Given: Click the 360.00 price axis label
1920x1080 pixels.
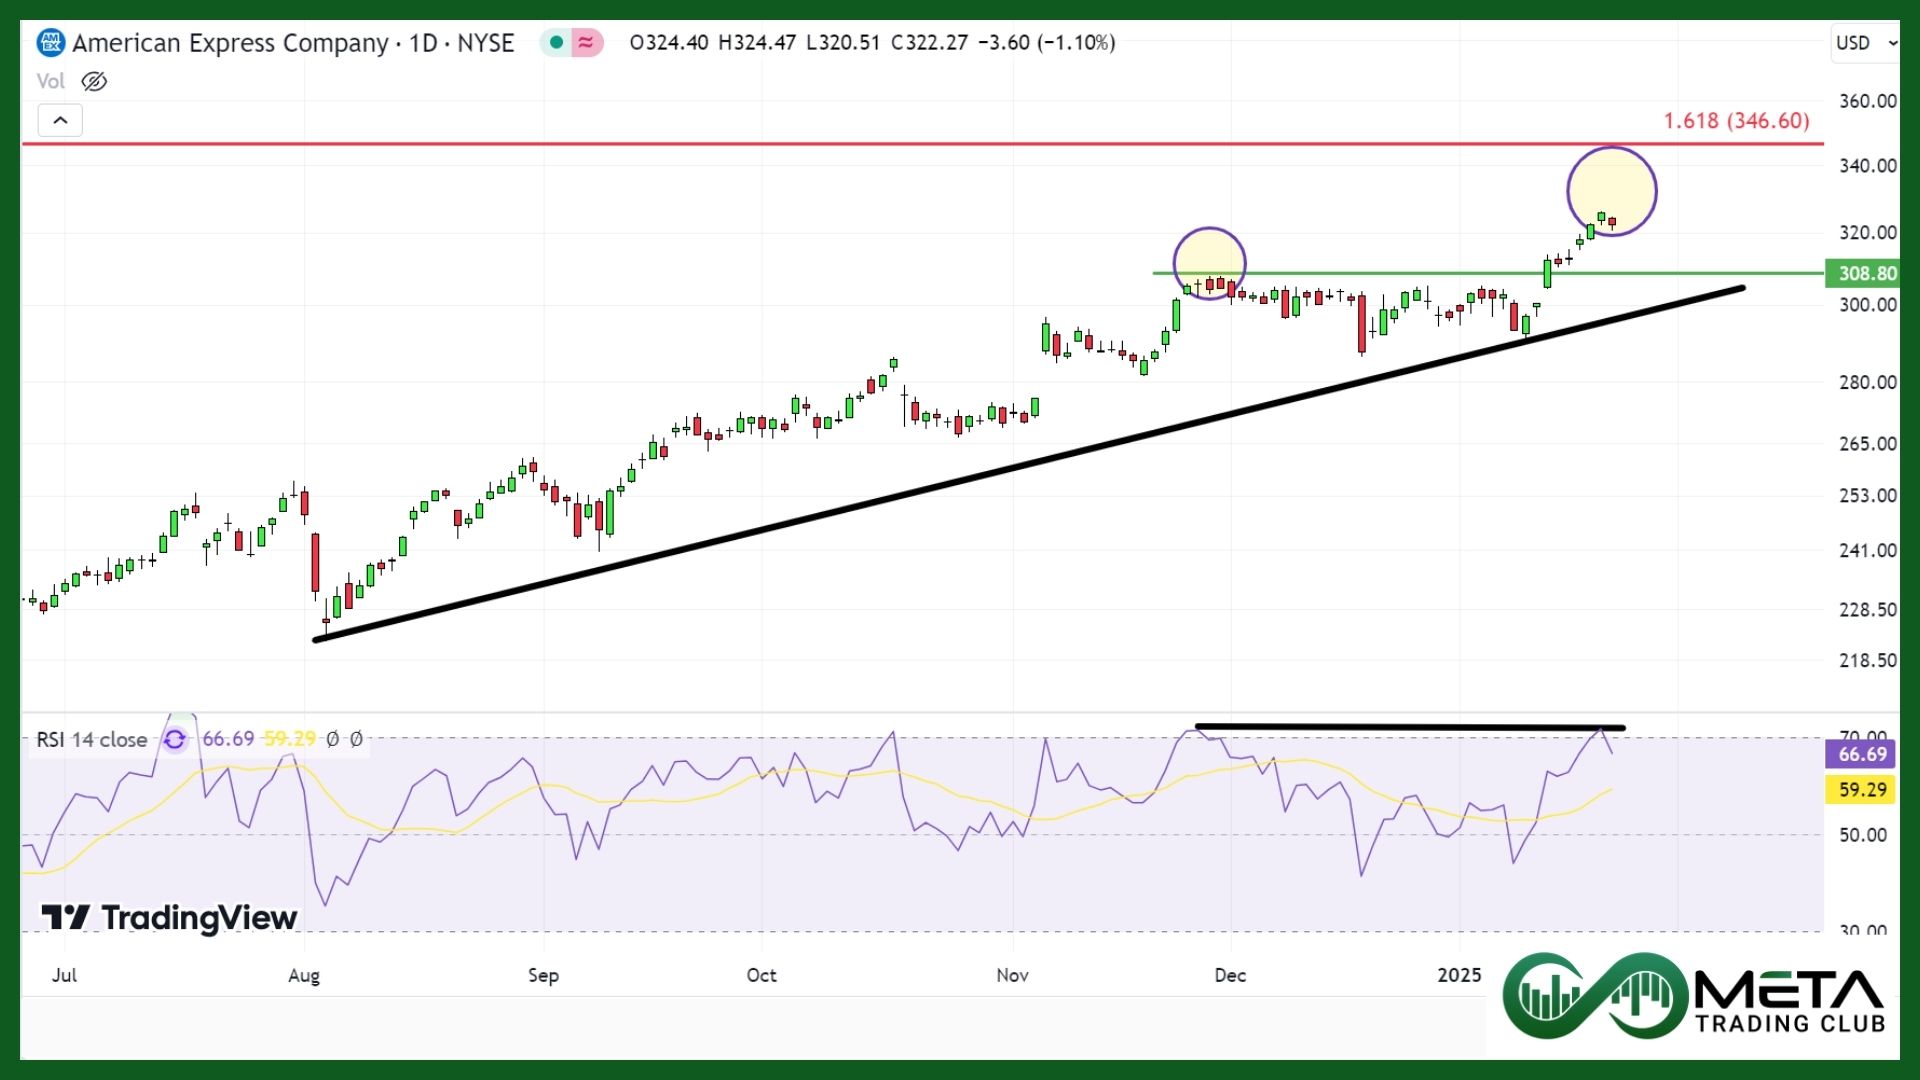Looking at the screenshot, I should (1867, 101).
